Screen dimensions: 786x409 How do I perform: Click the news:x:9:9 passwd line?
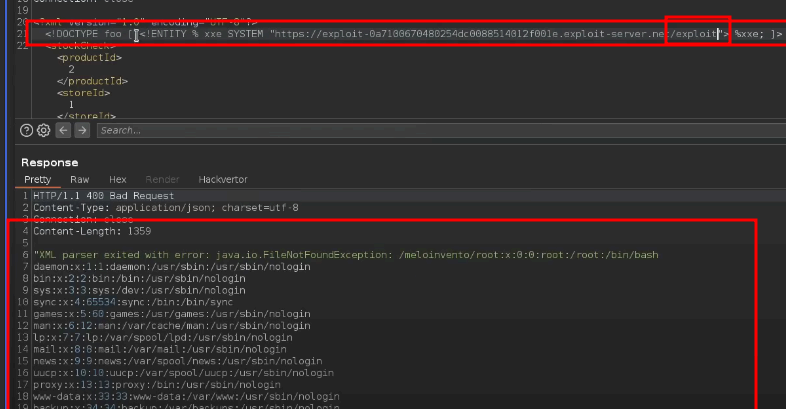[178, 361]
